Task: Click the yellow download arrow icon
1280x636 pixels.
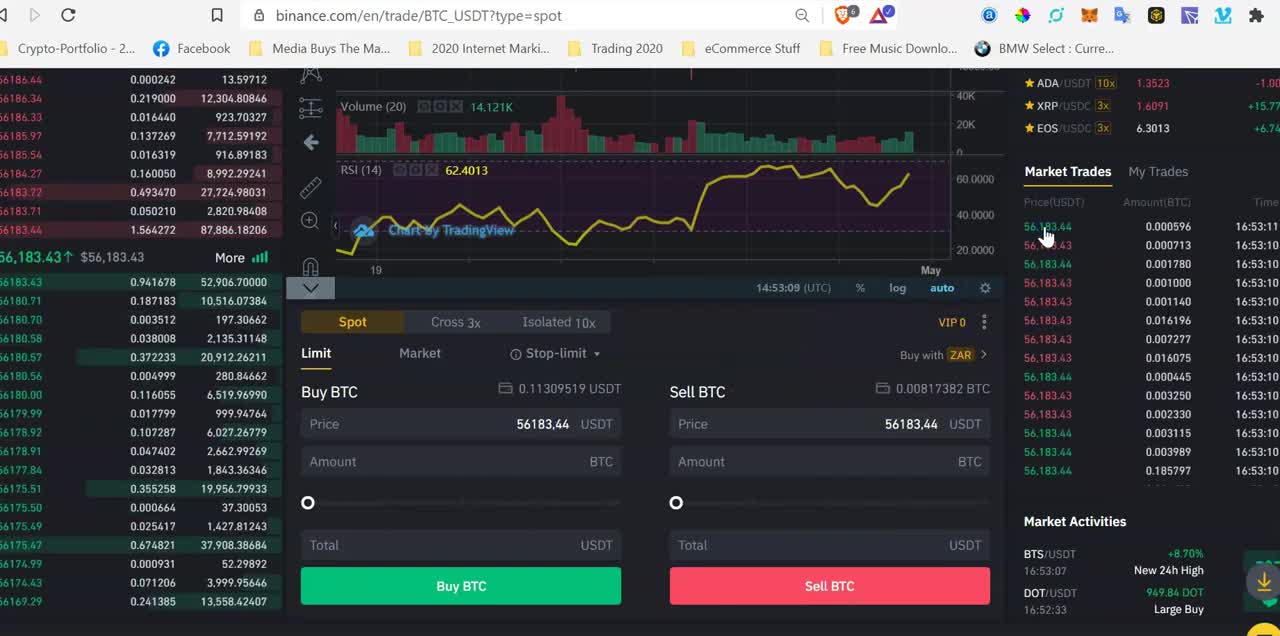Action: [1264, 581]
